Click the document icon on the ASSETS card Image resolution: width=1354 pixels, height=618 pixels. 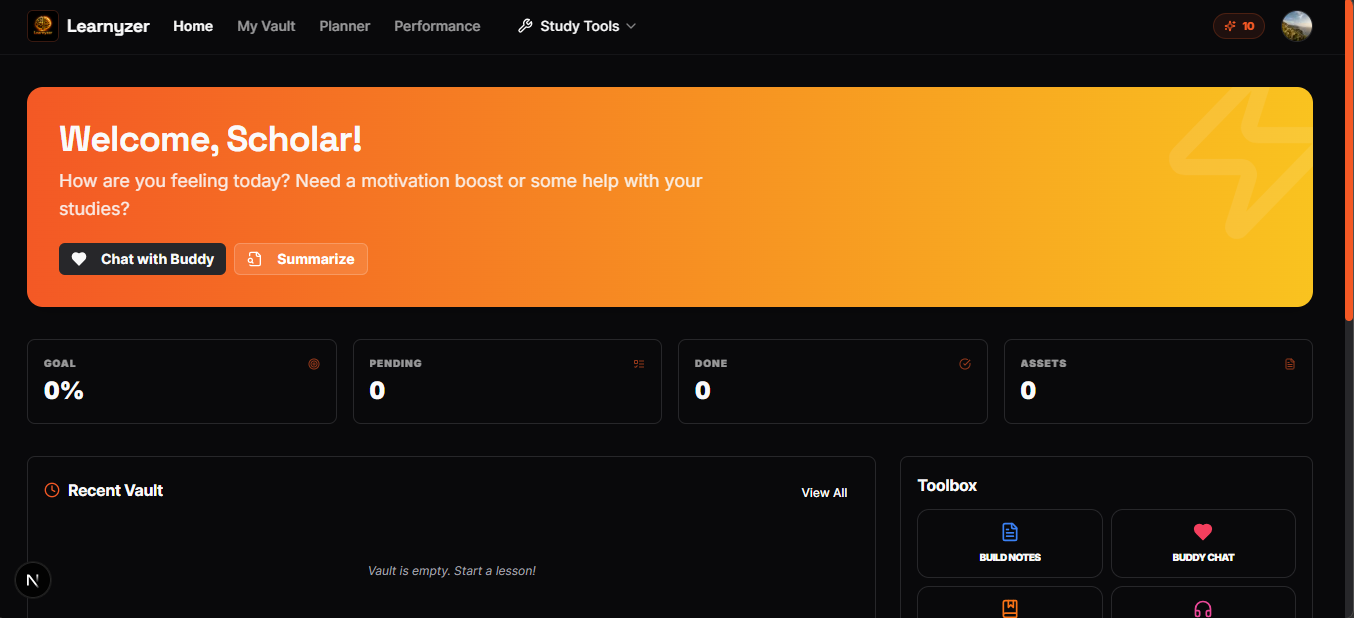[1290, 364]
